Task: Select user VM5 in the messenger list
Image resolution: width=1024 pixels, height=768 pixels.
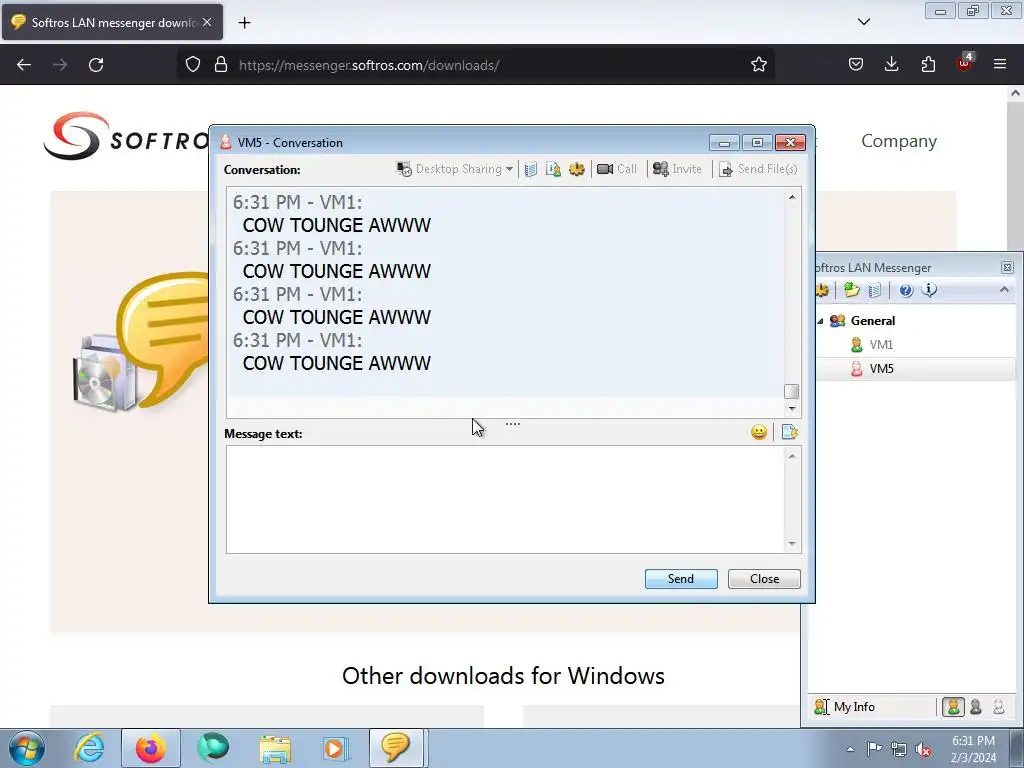Action: pyautogui.click(x=881, y=369)
